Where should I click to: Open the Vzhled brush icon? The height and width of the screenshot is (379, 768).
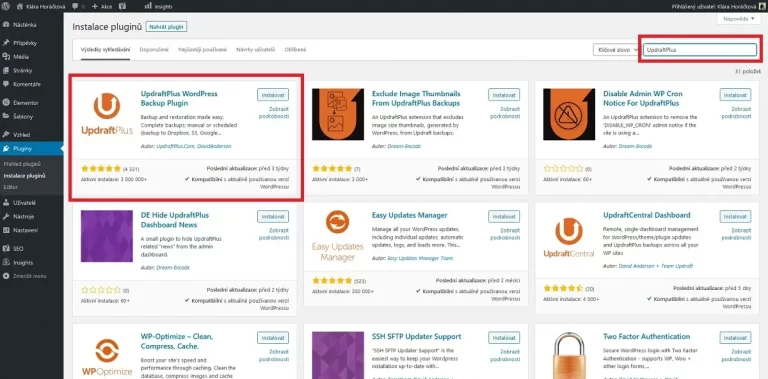coord(6,134)
